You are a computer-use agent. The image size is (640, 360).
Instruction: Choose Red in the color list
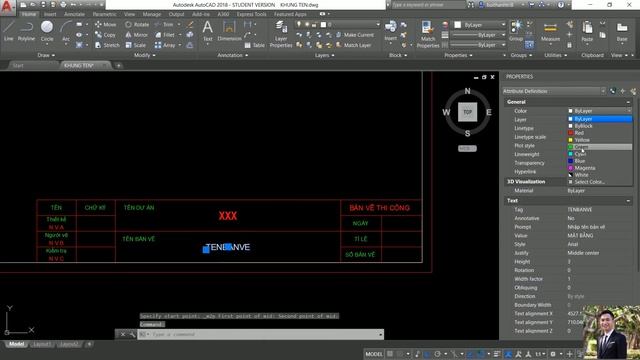point(600,133)
